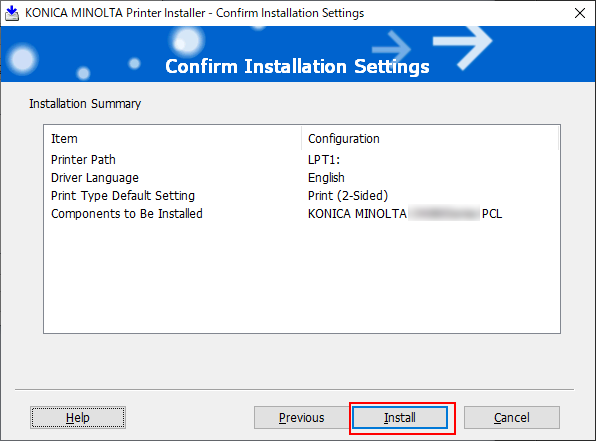This screenshot has width=596, height=441.
Task: Click the Installation Summary label
Action: [85, 104]
